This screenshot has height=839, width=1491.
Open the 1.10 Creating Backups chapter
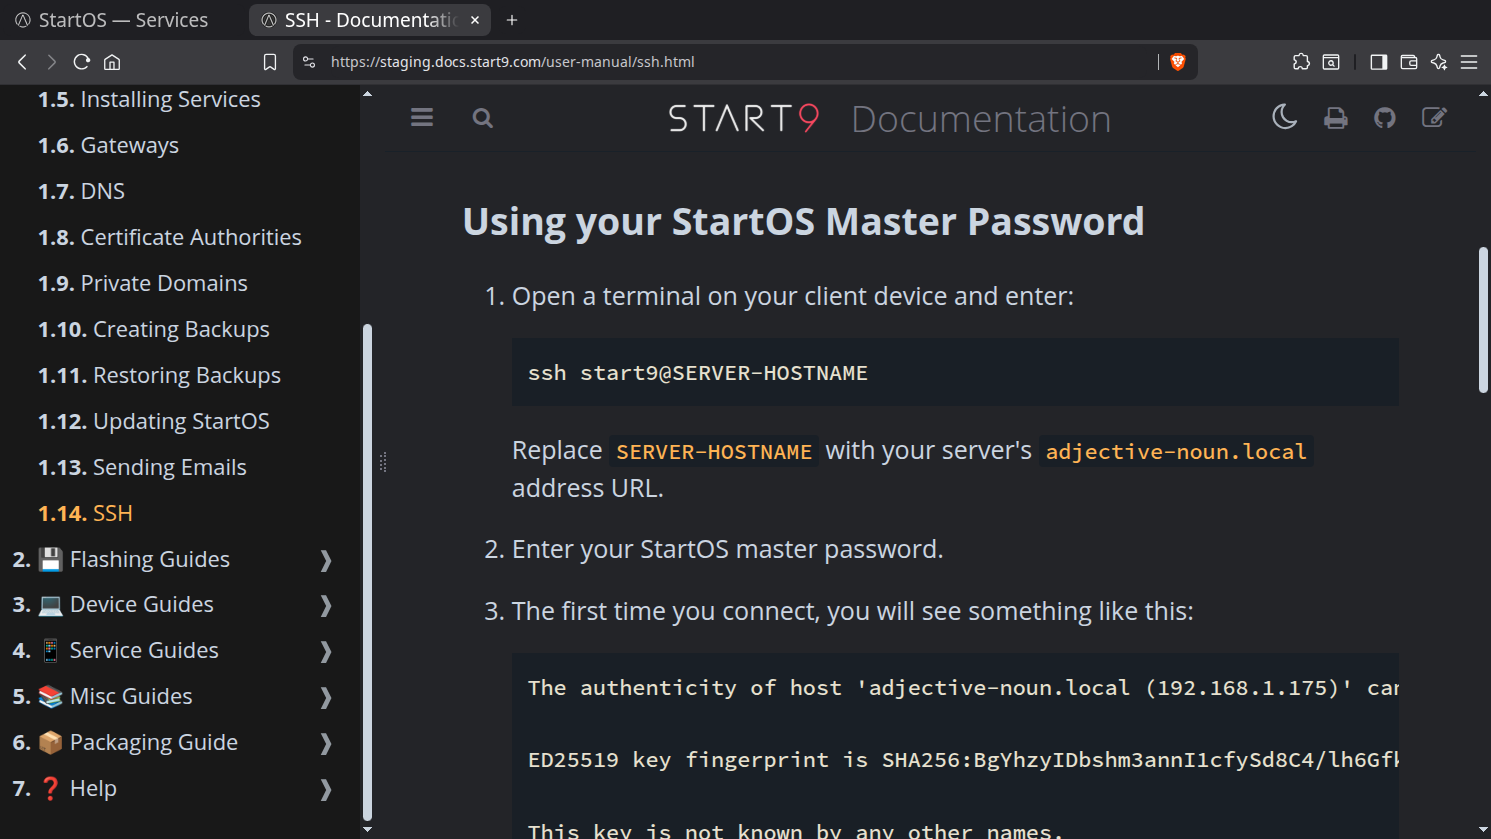click(x=154, y=329)
